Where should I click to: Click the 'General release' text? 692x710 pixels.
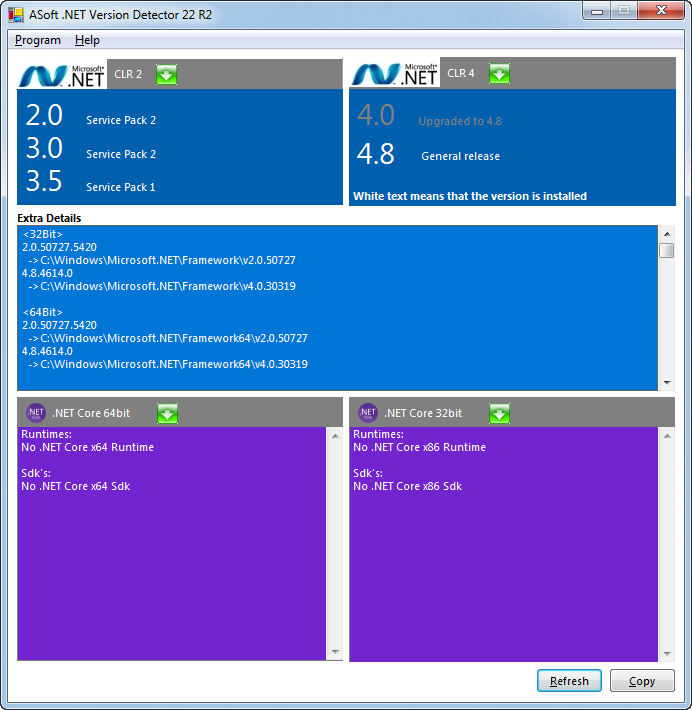[x=461, y=156]
